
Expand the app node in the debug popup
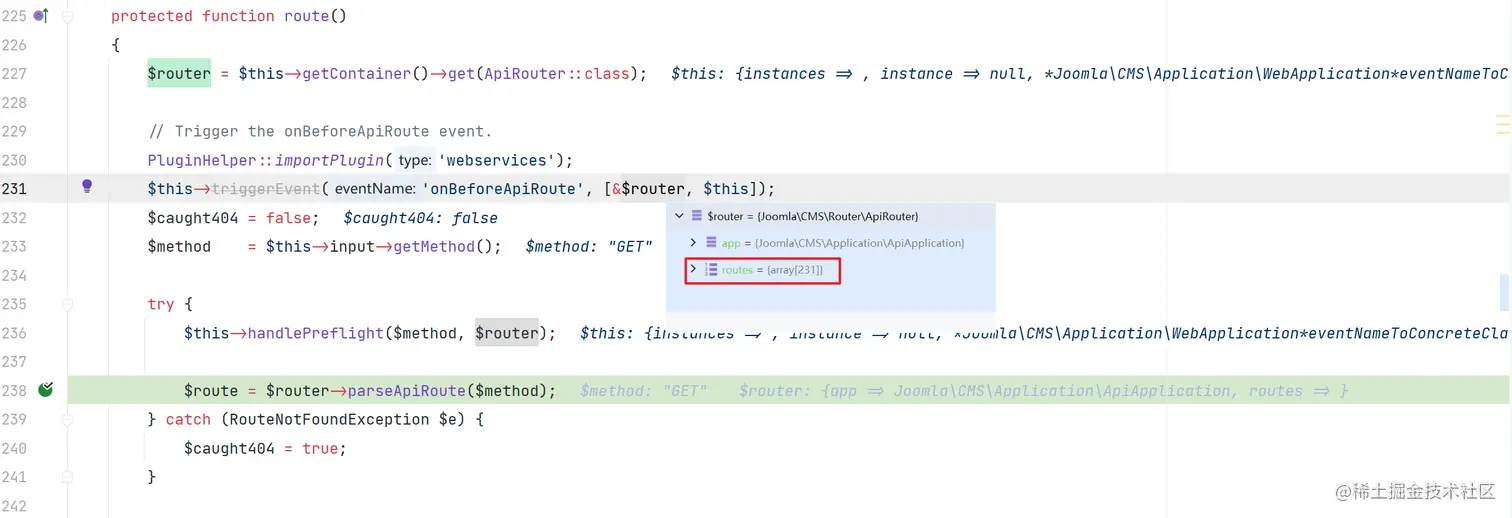[x=694, y=243]
